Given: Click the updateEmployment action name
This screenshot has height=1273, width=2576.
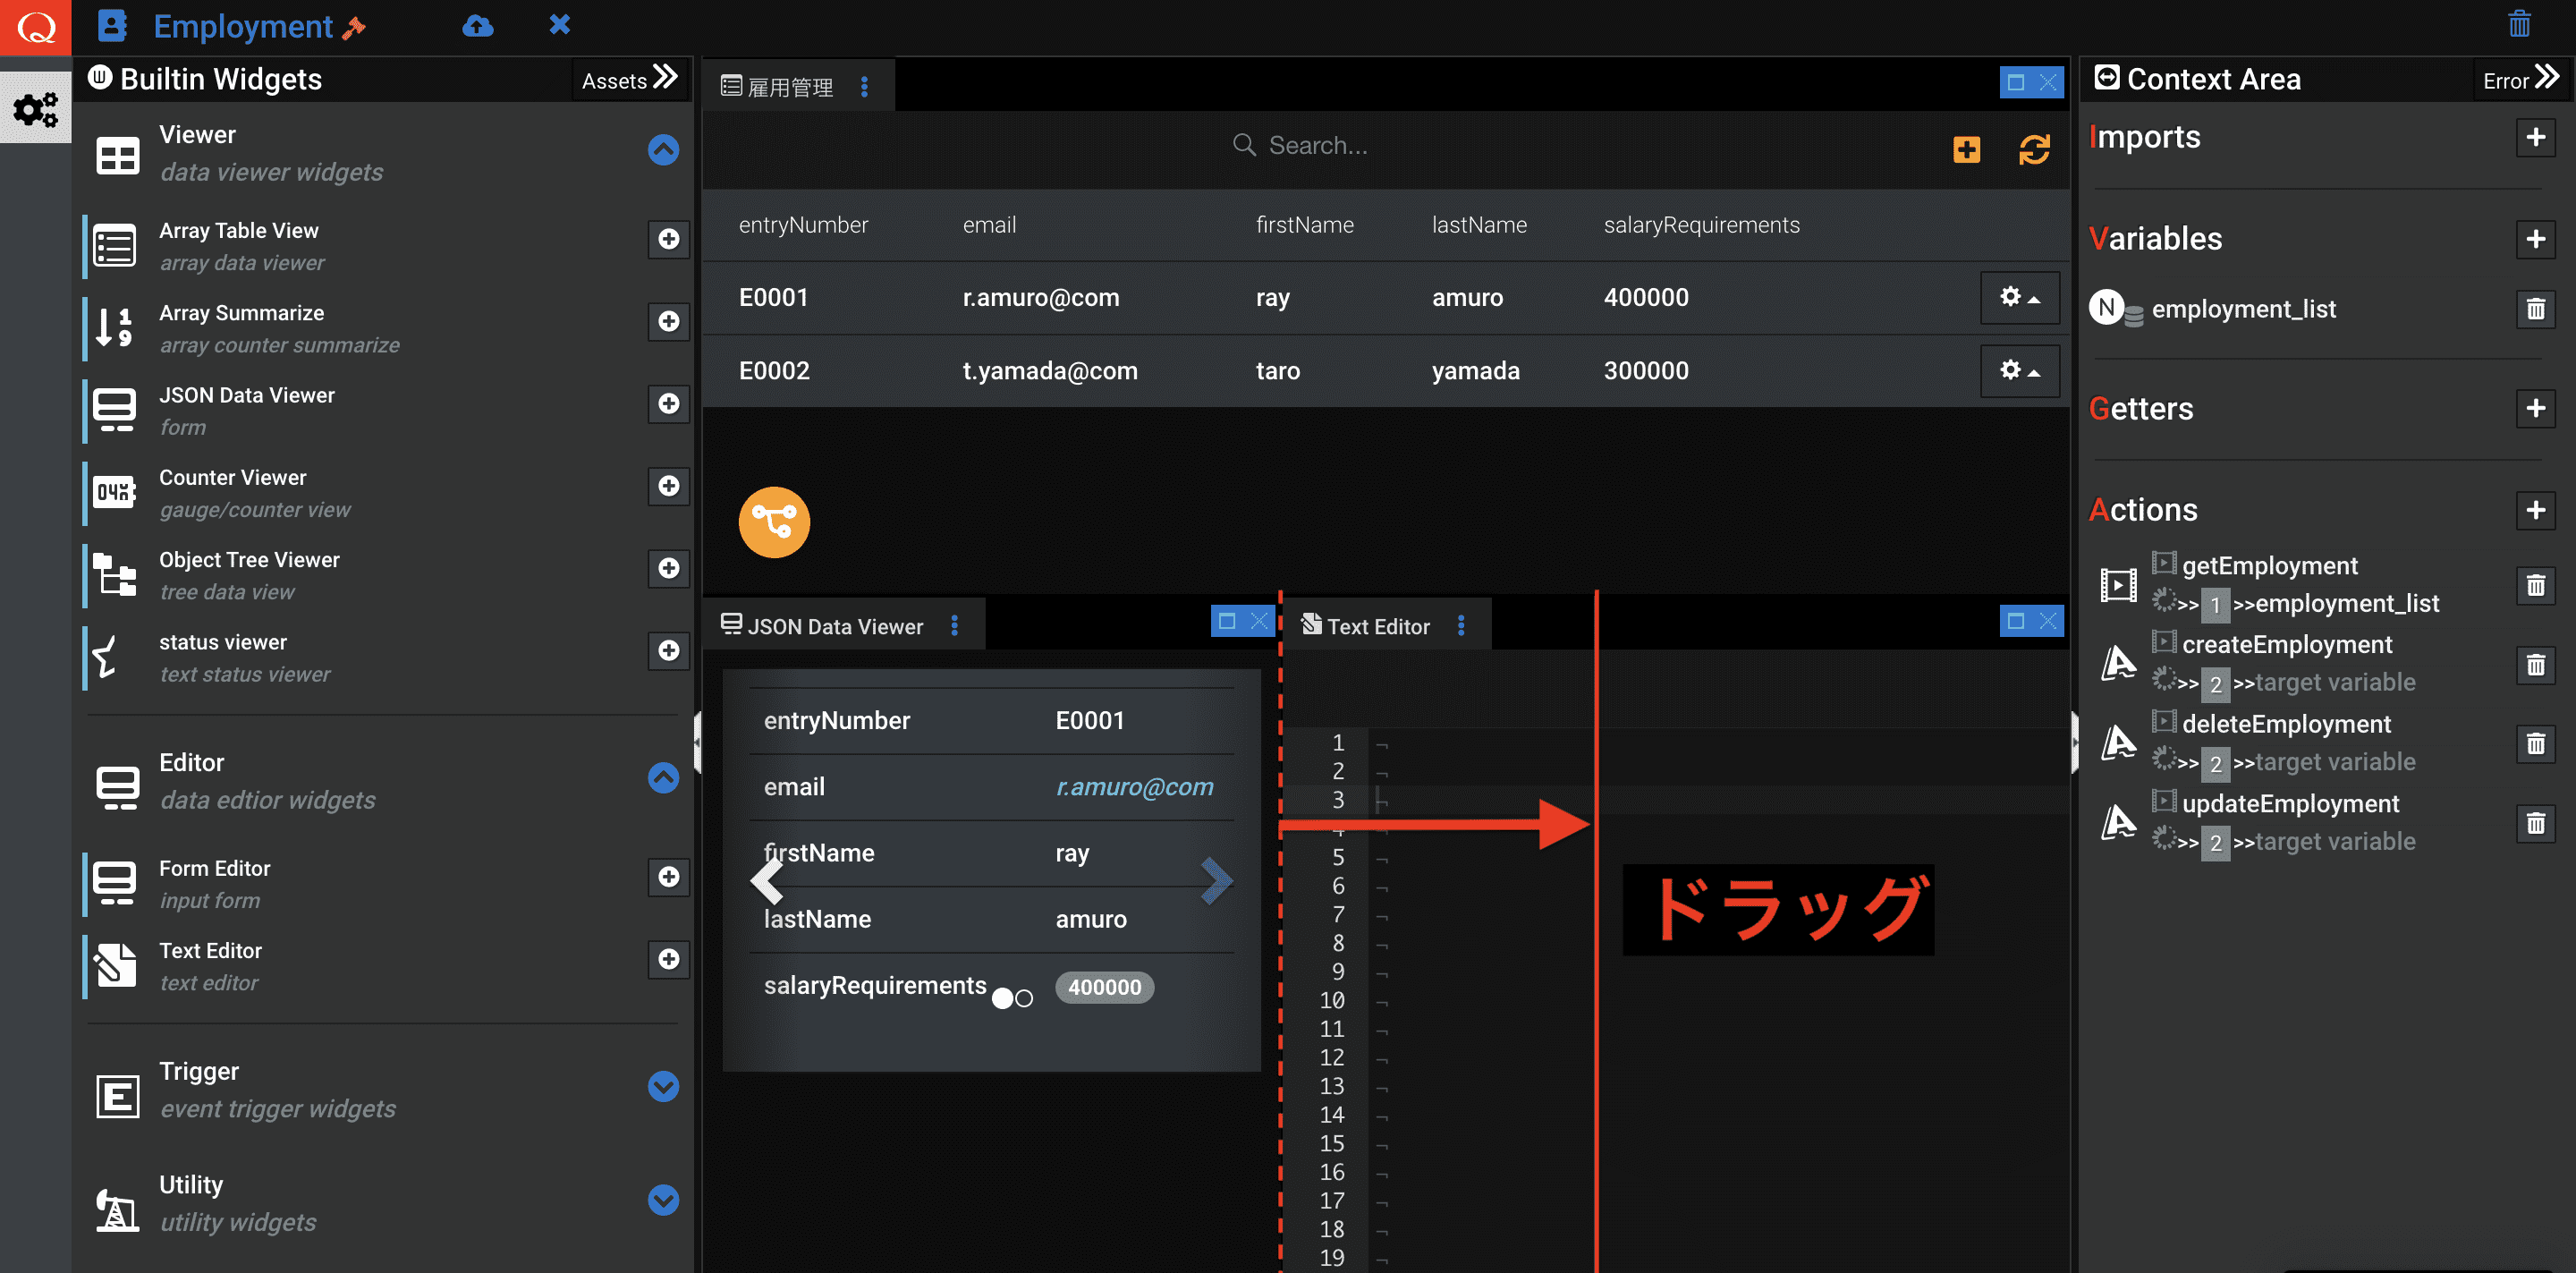Looking at the screenshot, I should click(2290, 804).
